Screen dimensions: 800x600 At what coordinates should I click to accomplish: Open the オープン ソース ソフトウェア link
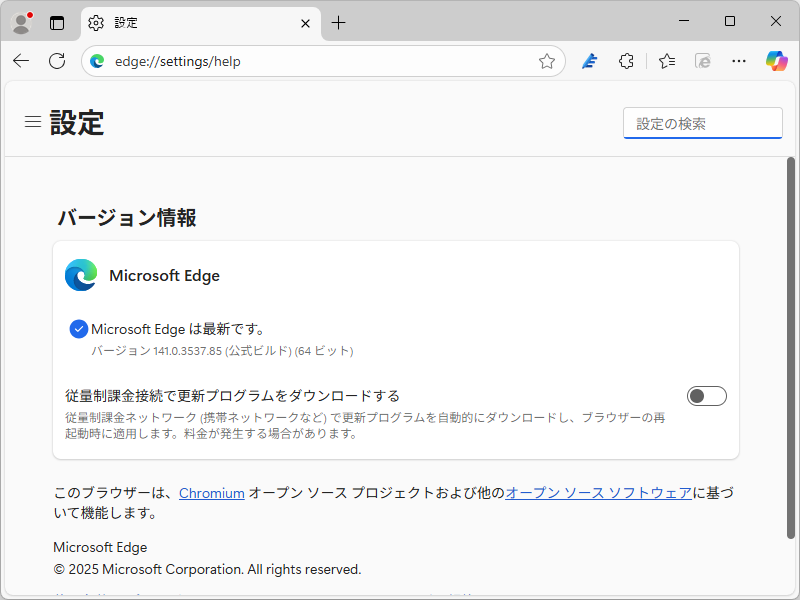click(597, 493)
